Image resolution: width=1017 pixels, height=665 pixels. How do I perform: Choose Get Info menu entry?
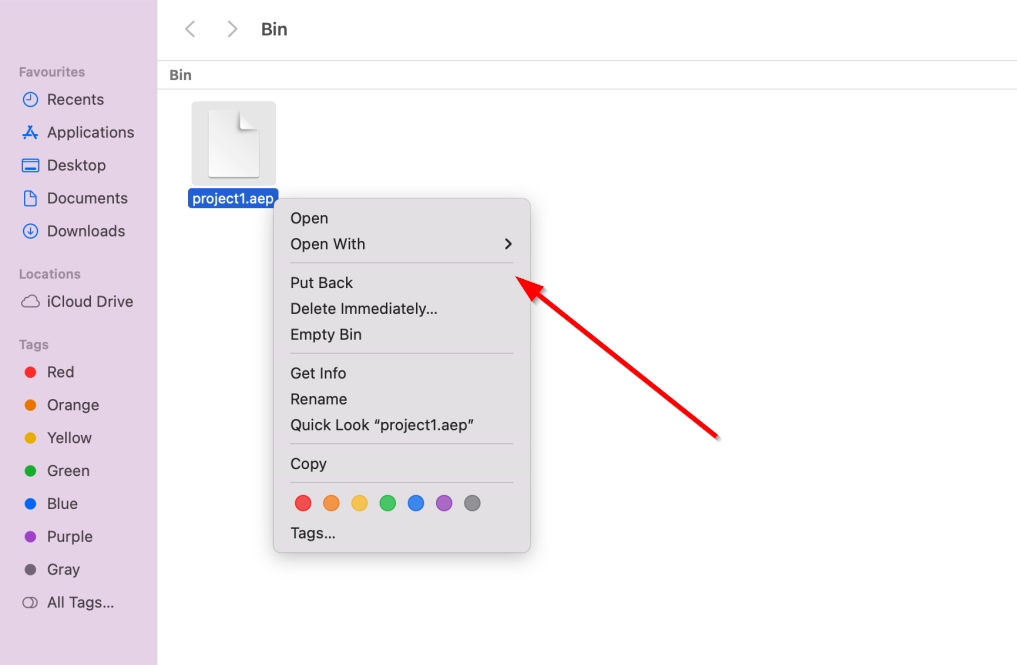pos(318,373)
